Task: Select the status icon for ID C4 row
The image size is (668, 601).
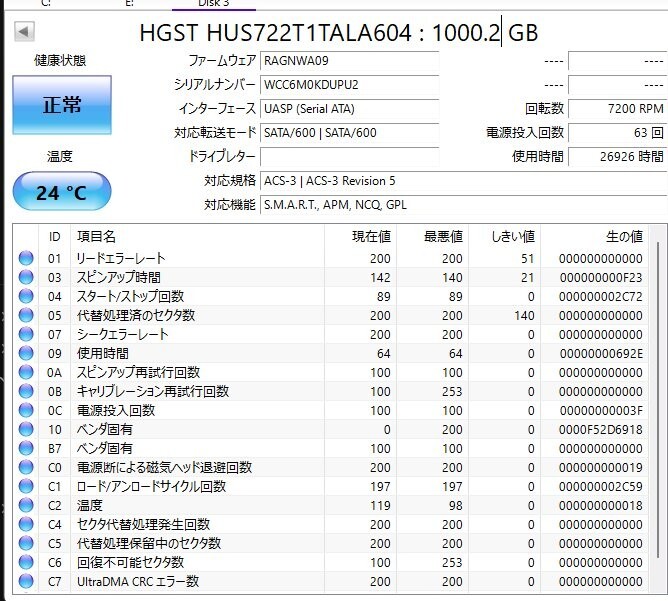Action: 26,524
